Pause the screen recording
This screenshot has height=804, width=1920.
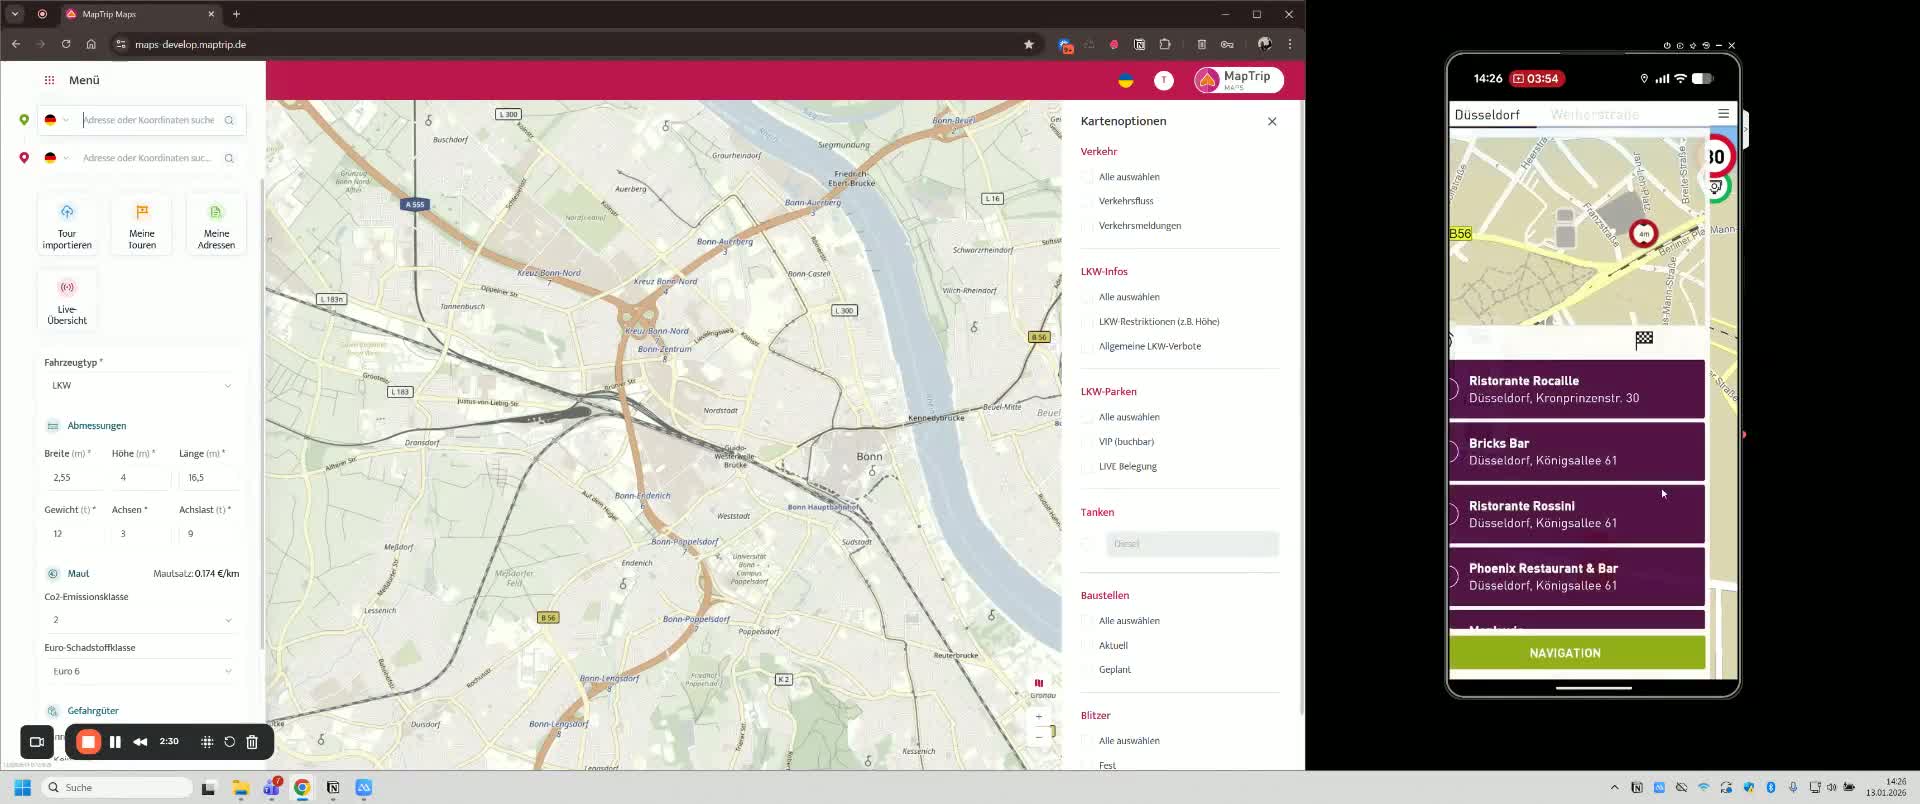pos(115,742)
